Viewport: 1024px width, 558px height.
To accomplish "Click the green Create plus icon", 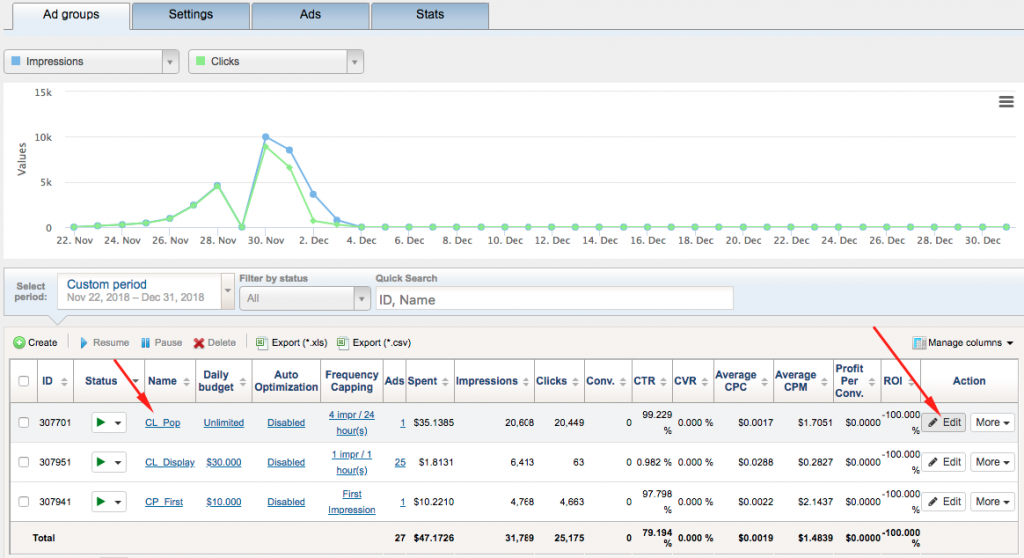I will pos(19,343).
